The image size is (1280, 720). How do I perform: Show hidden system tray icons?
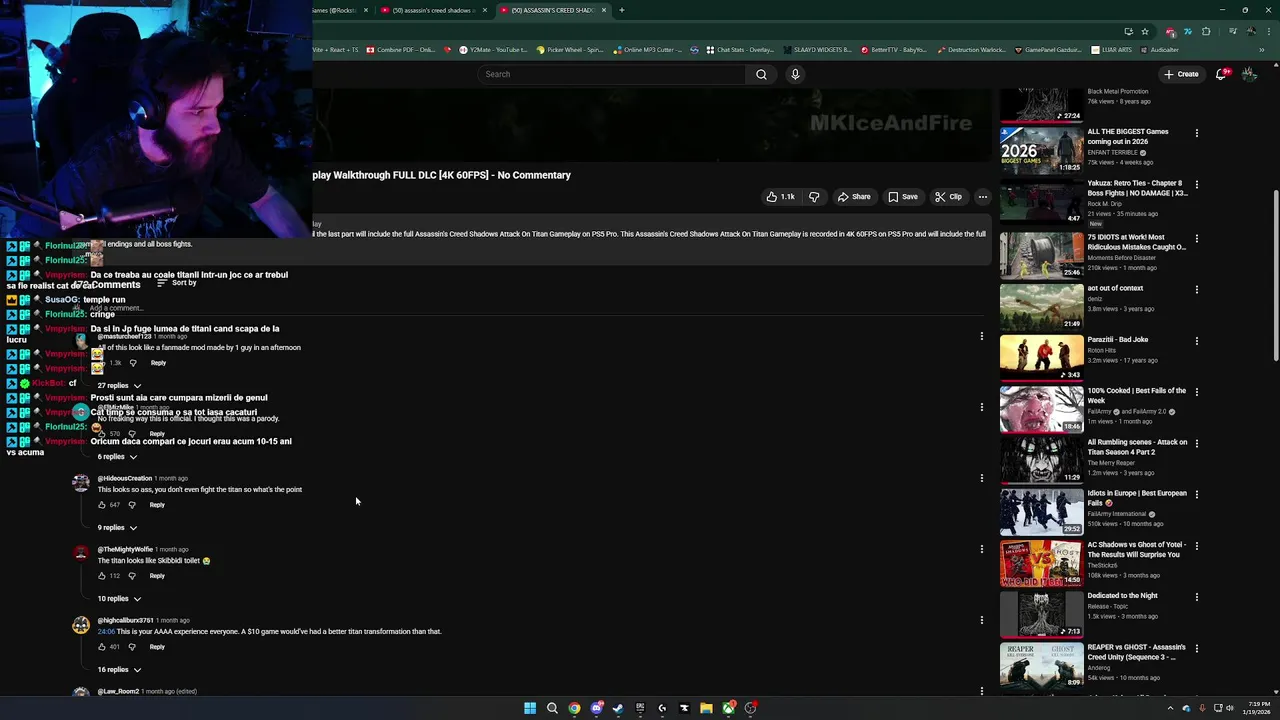coord(1170,708)
